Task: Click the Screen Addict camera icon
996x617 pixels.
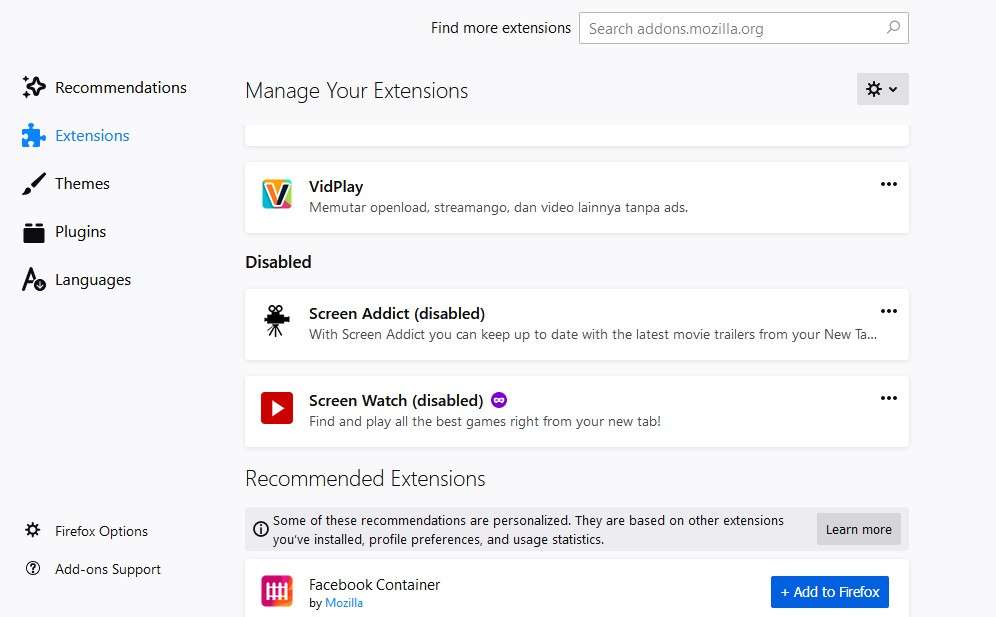Action: pyautogui.click(x=277, y=321)
